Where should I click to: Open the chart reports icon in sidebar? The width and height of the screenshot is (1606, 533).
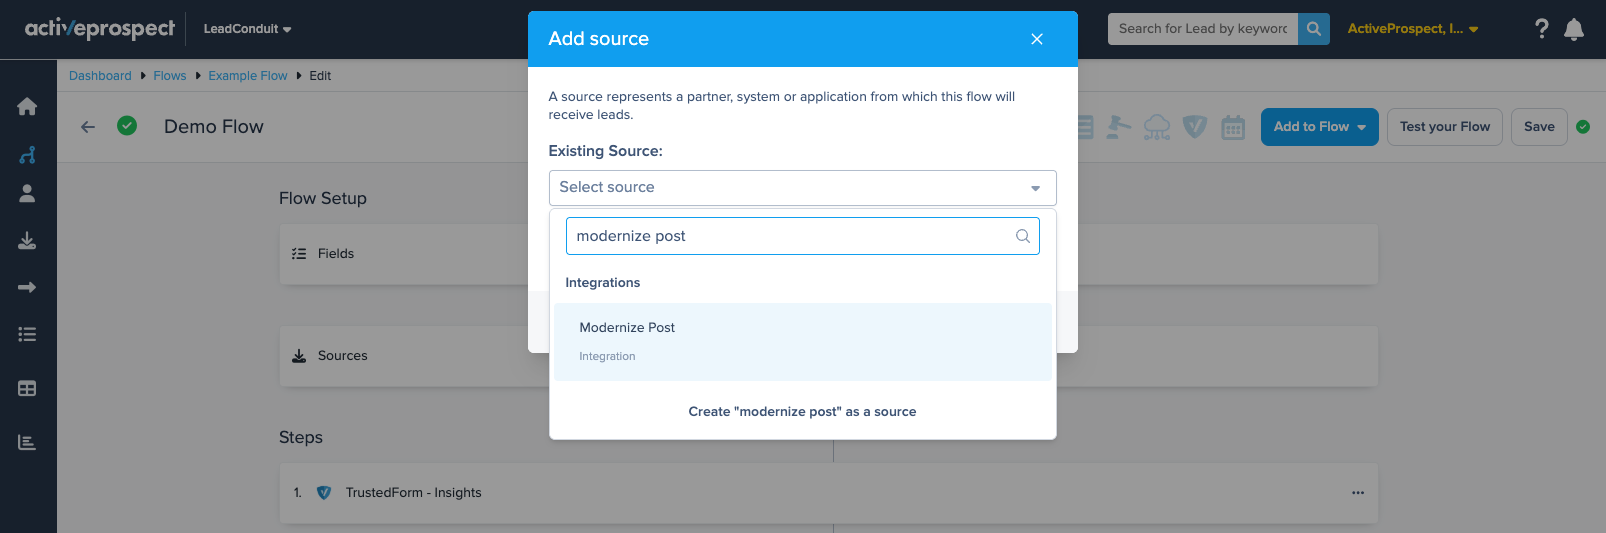(27, 443)
